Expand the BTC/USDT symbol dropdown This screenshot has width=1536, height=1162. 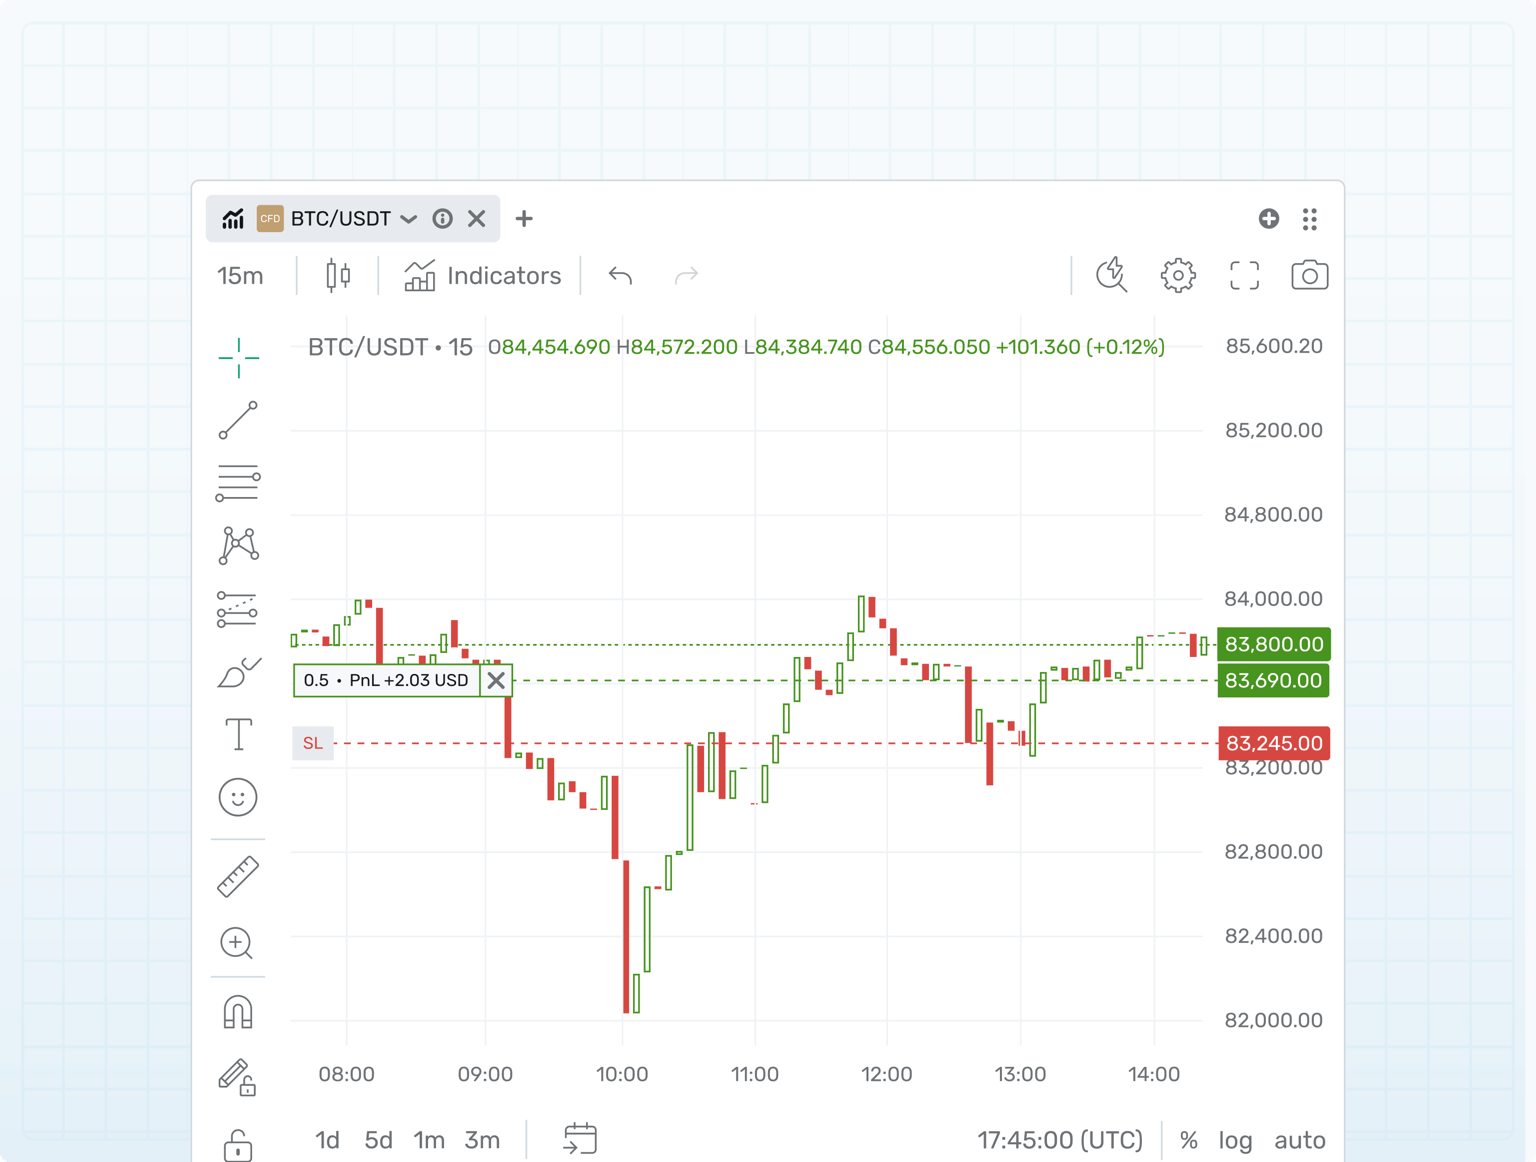[x=409, y=219]
